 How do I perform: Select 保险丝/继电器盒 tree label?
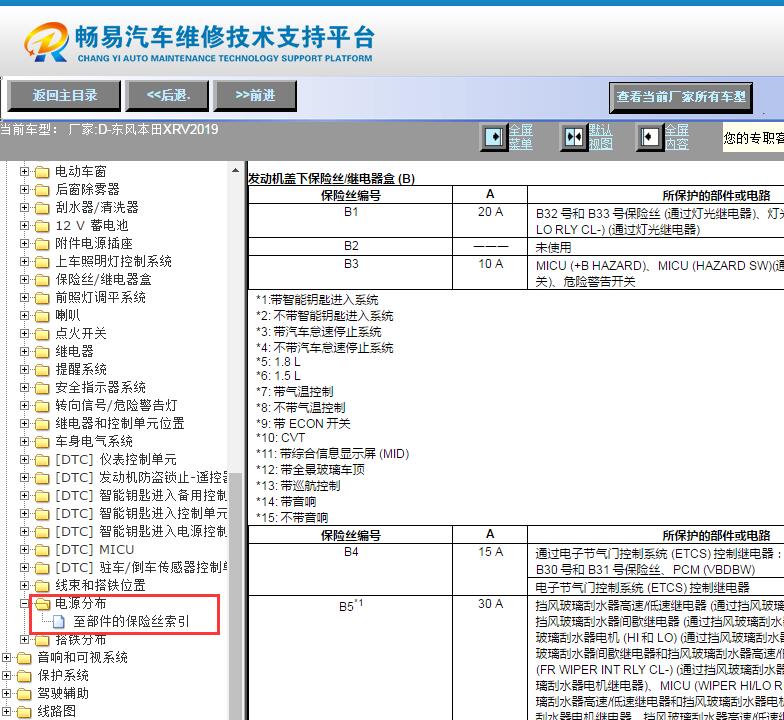103,280
